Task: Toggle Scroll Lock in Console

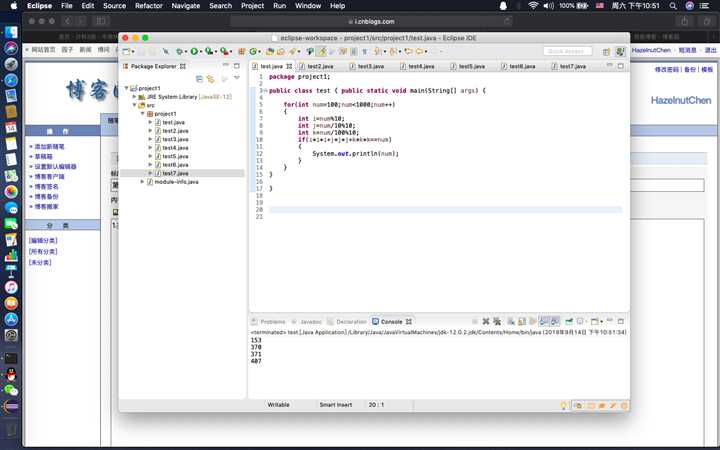Action: coord(522,321)
